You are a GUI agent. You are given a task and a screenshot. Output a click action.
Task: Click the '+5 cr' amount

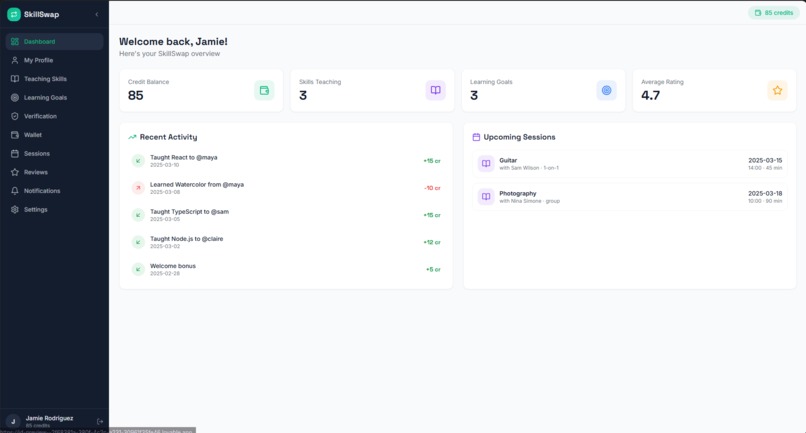click(x=433, y=269)
